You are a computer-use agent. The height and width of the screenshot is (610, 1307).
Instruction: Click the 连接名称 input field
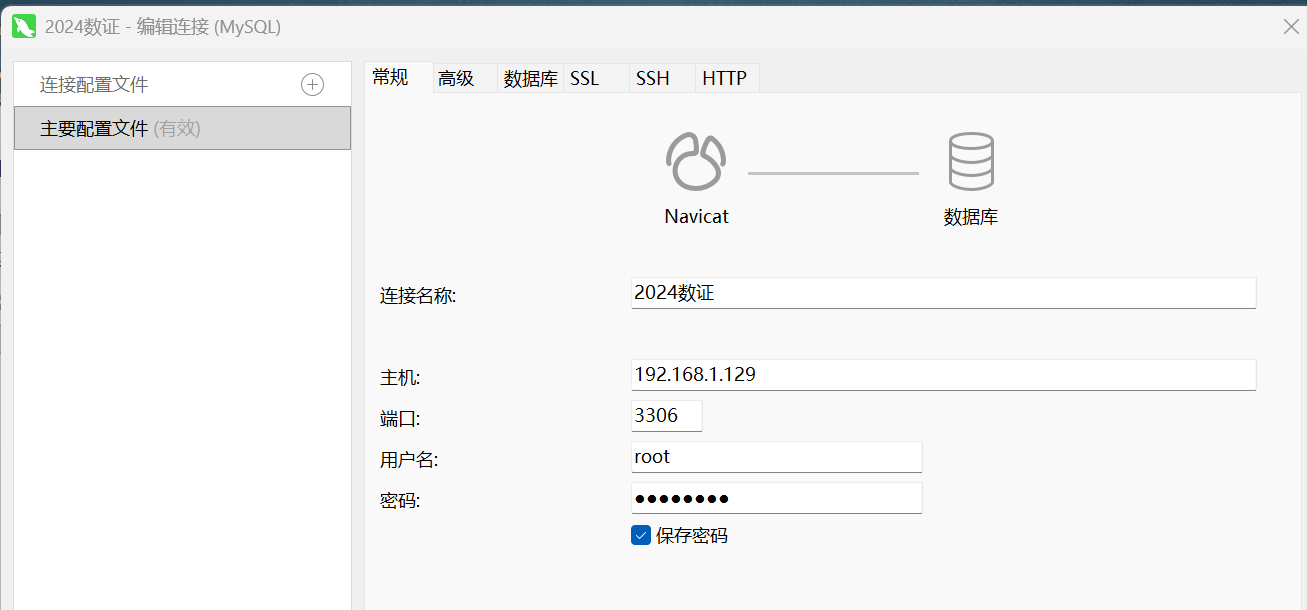tap(942, 293)
